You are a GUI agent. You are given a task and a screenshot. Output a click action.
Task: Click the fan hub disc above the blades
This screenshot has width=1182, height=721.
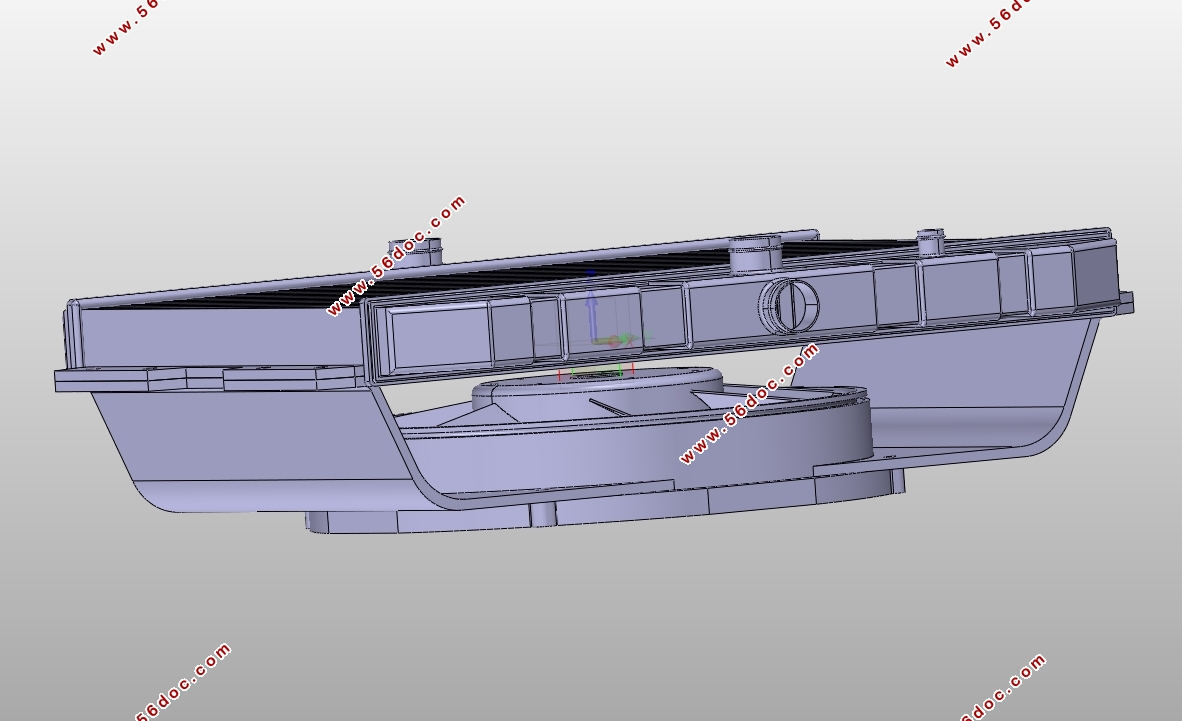(x=596, y=386)
